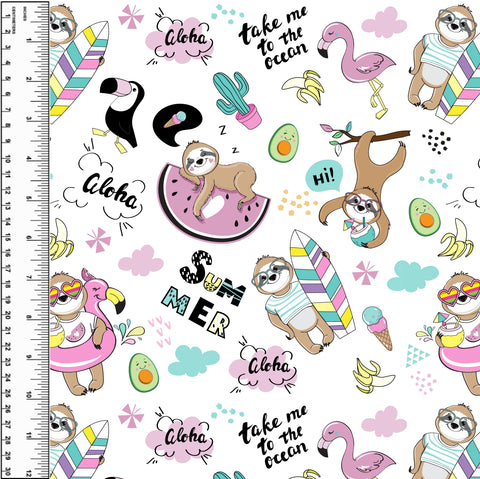Click the two-scoop ice cream cone illustration
Viewport: 480px width, 479px height.
378,328
